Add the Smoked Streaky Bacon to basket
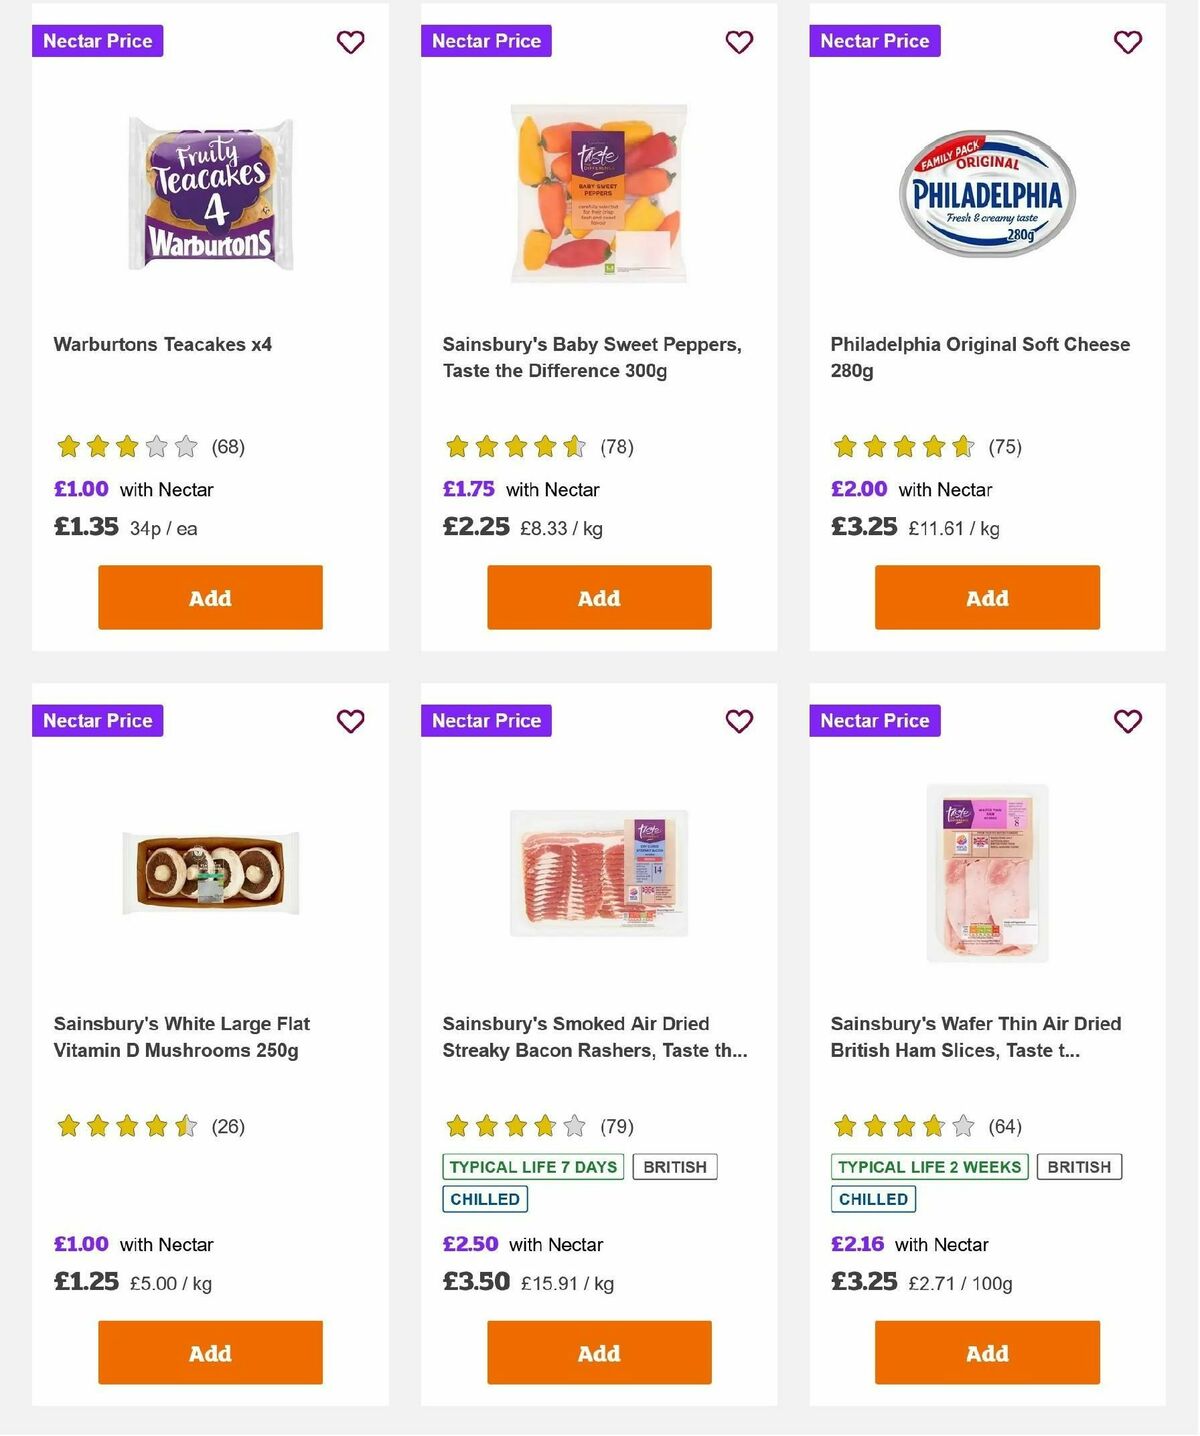This screenshot has height=1436, width=1200. [598, 1352]
